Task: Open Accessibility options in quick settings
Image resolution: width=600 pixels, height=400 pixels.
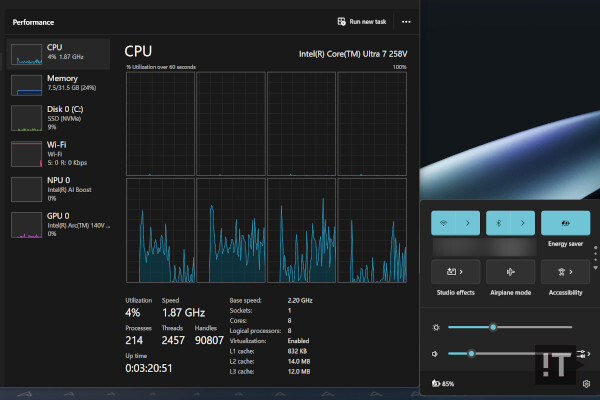Action: point(565,271)
